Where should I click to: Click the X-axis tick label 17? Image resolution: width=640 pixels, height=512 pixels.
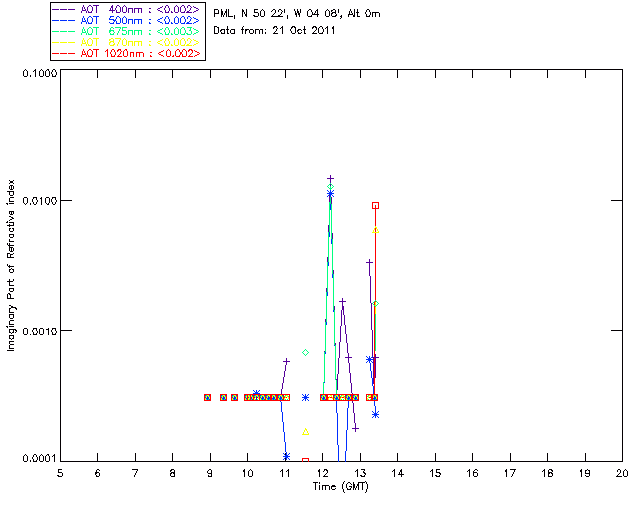(510, 473)
